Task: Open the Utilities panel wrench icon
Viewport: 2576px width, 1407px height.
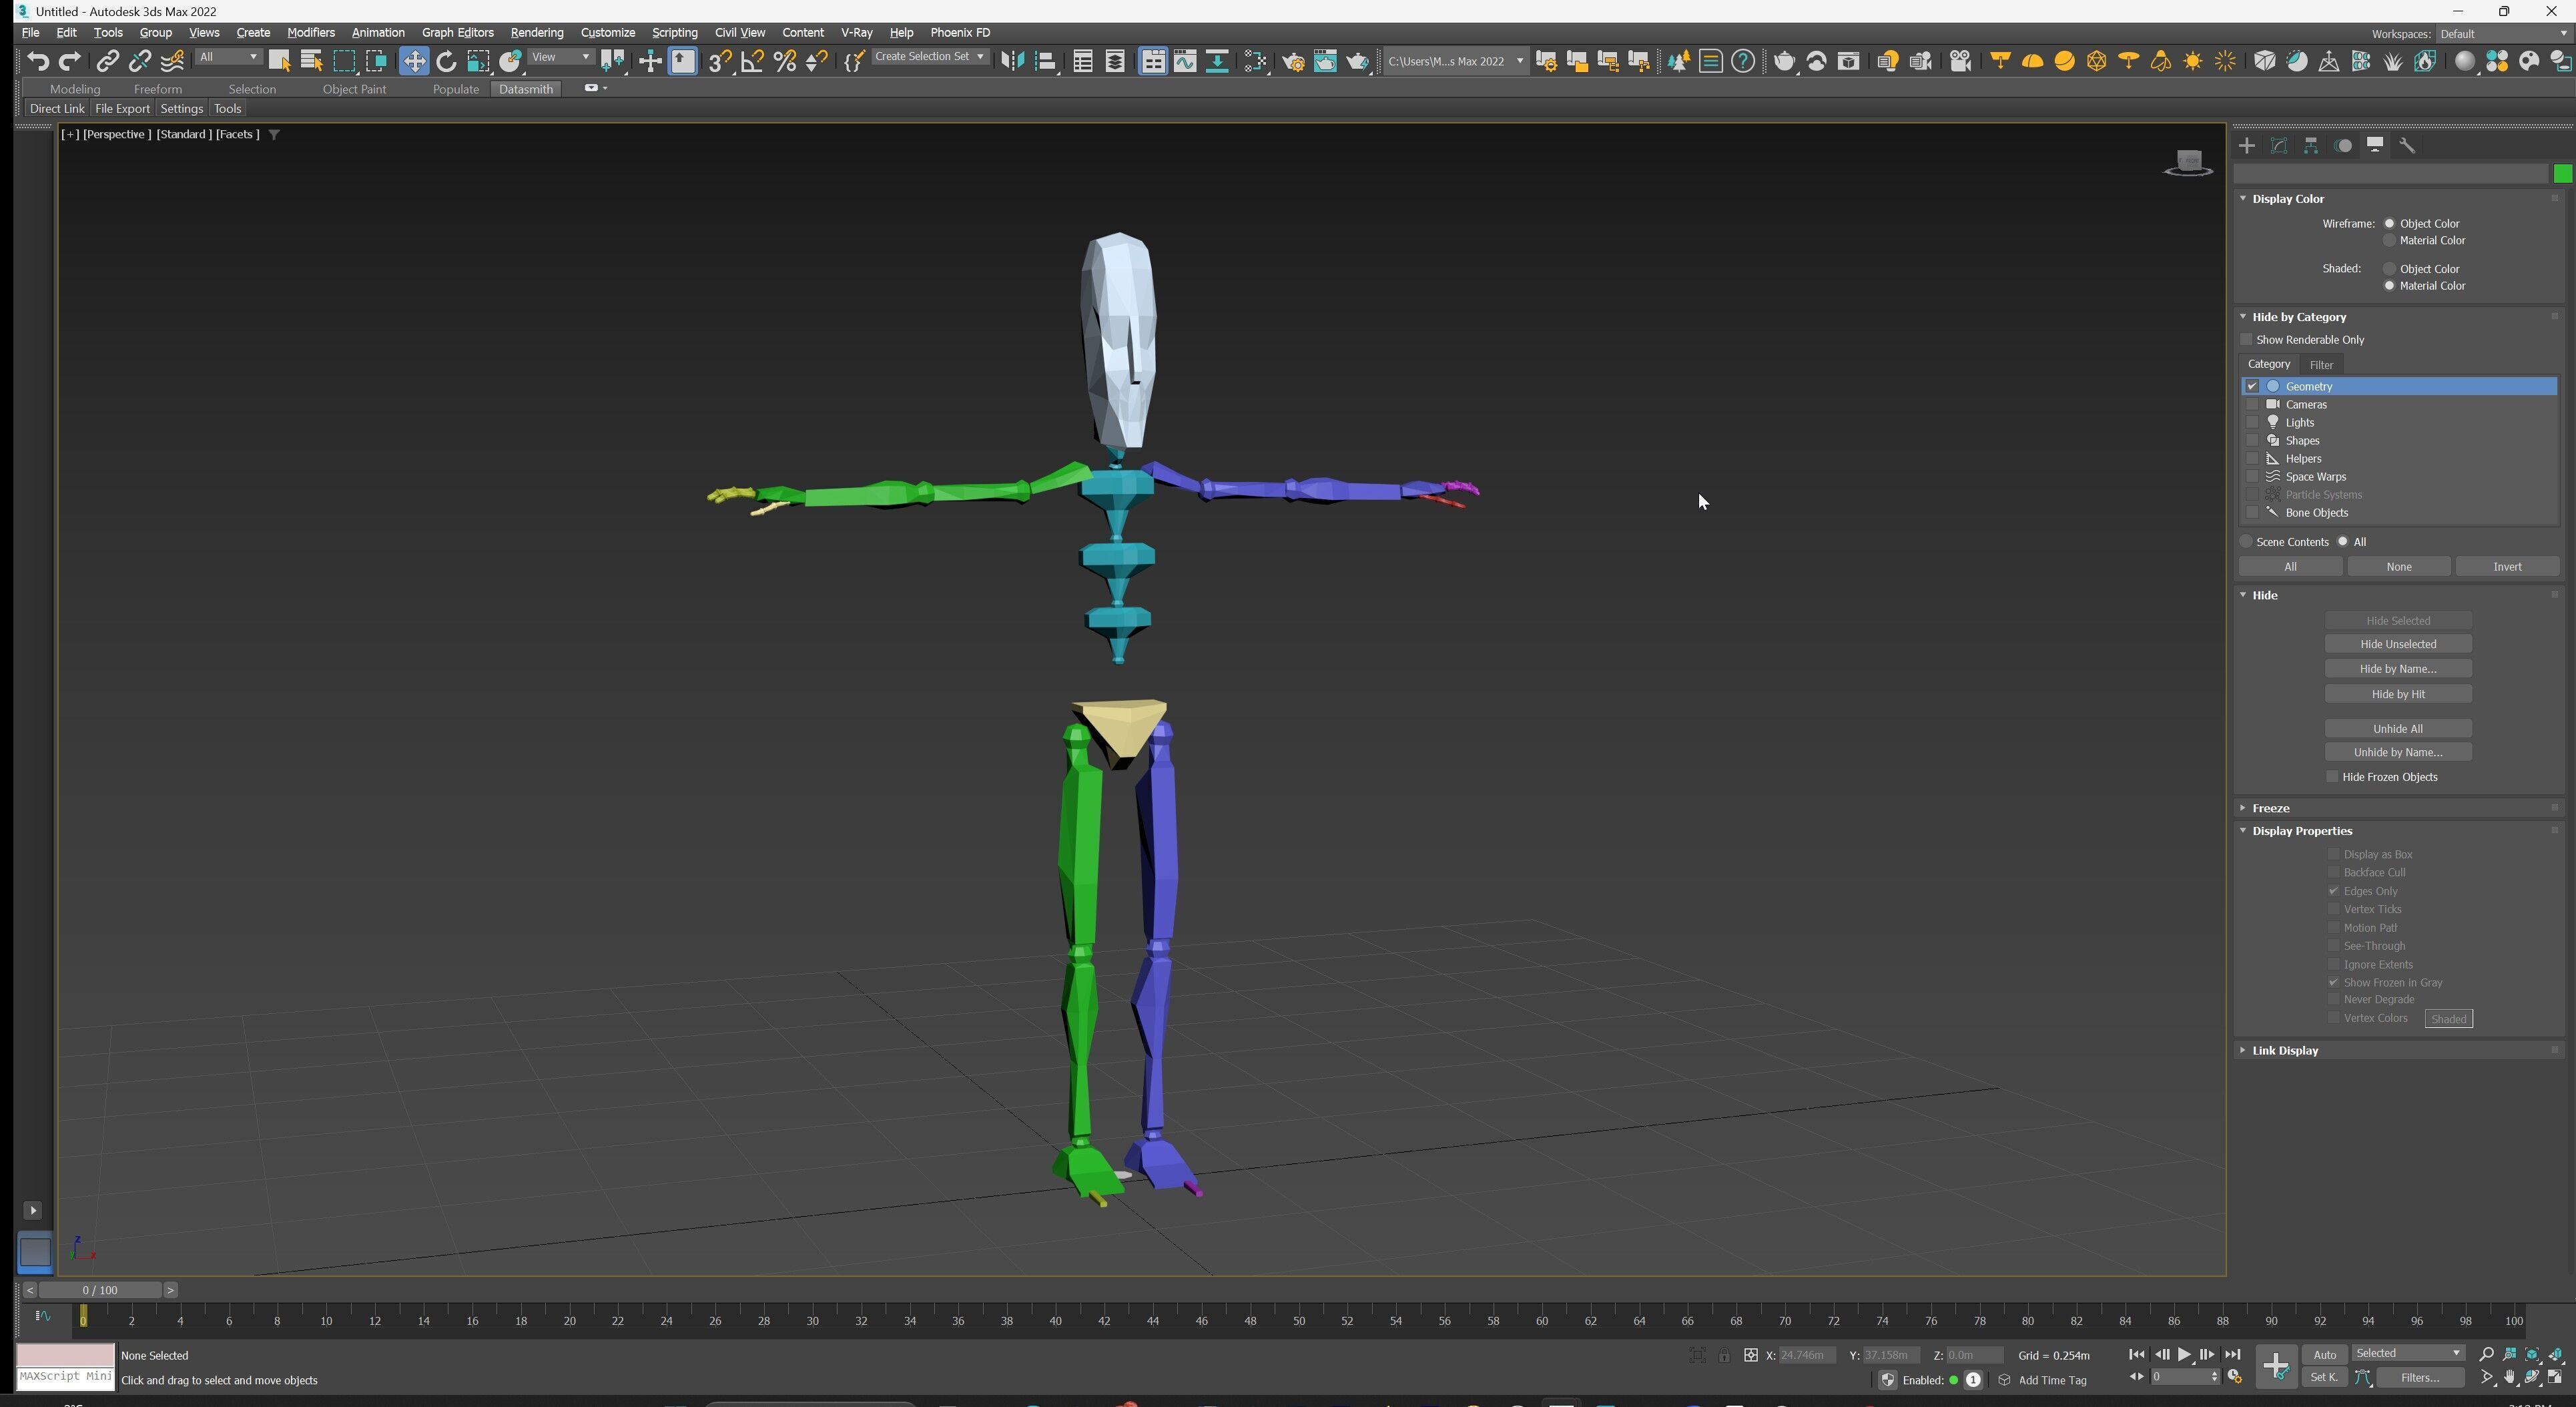Action: click(x=2407, y=146)
